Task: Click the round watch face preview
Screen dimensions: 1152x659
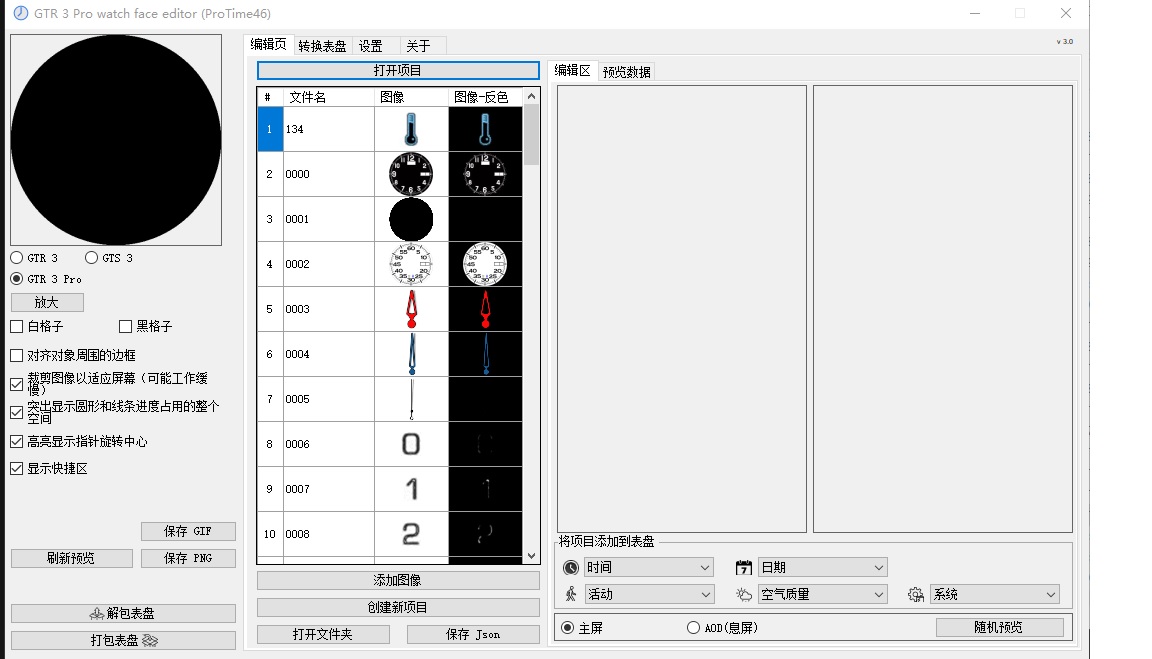Action: click(x=116, y=140)
